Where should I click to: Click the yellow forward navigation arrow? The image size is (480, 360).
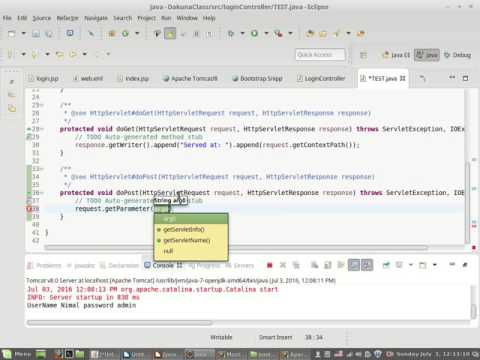[x=73, y=54]
